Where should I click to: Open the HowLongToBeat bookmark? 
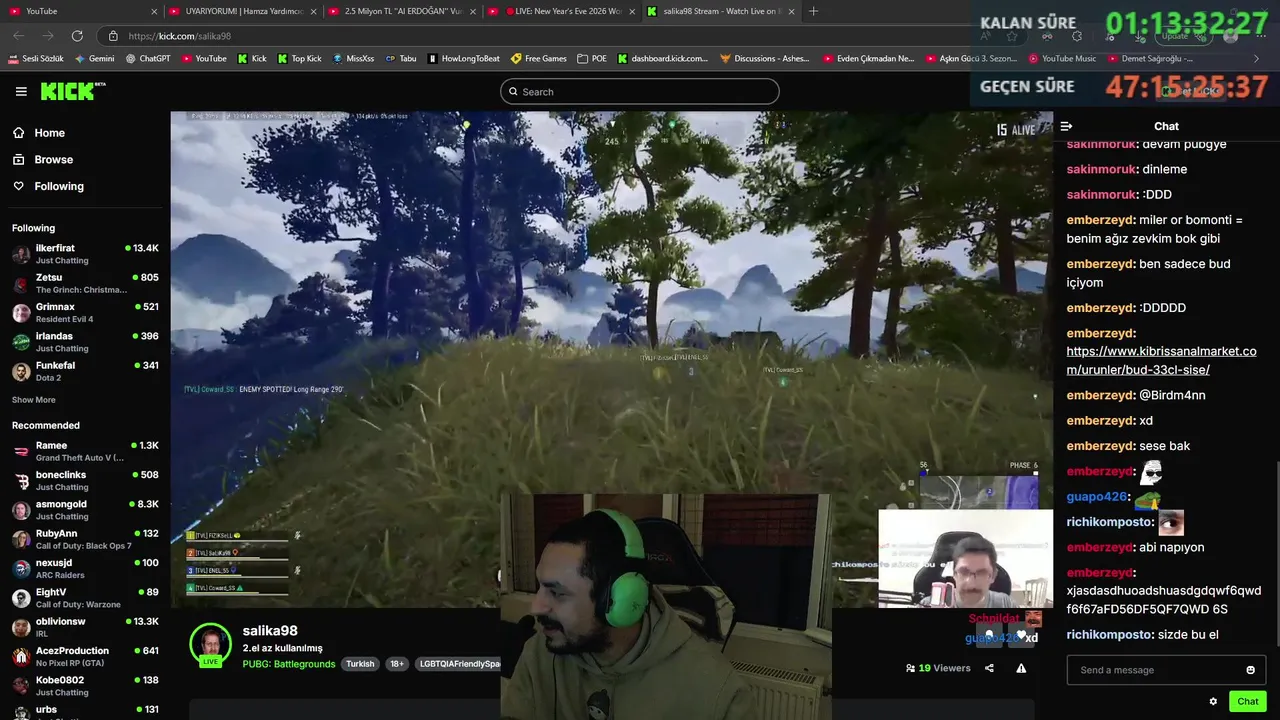463,59
